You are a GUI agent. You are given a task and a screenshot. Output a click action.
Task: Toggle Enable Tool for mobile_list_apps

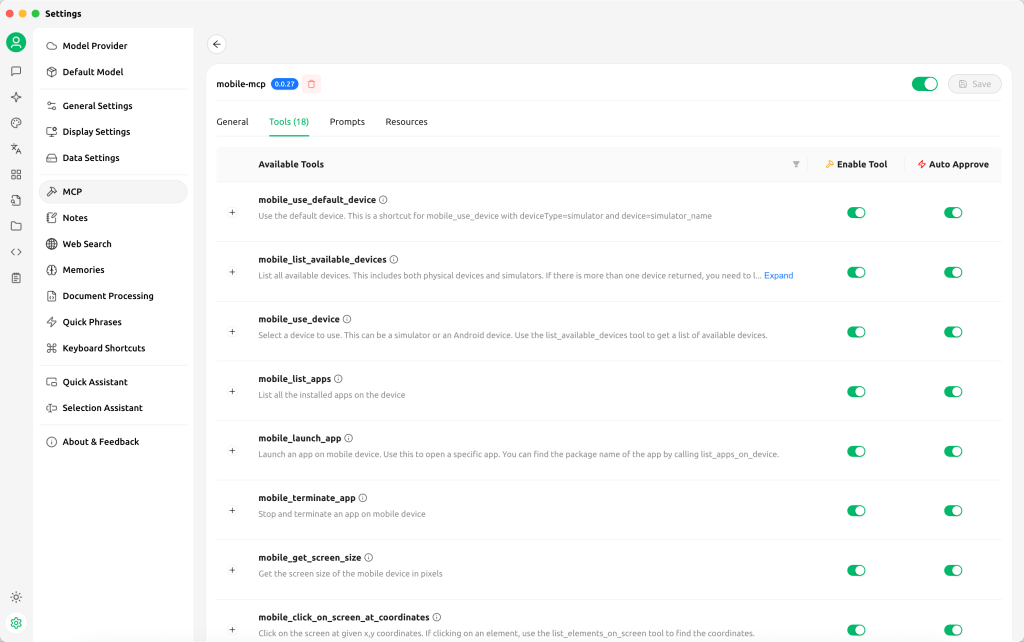tap(856, 391)
